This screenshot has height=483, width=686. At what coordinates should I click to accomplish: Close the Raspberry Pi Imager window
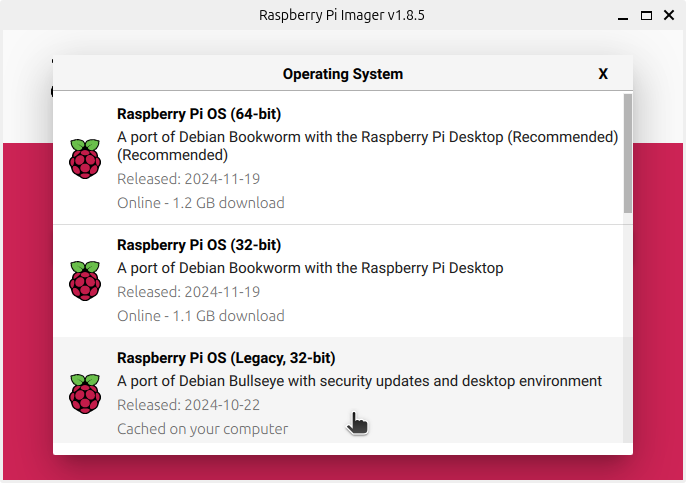click(x=669, y=15)
